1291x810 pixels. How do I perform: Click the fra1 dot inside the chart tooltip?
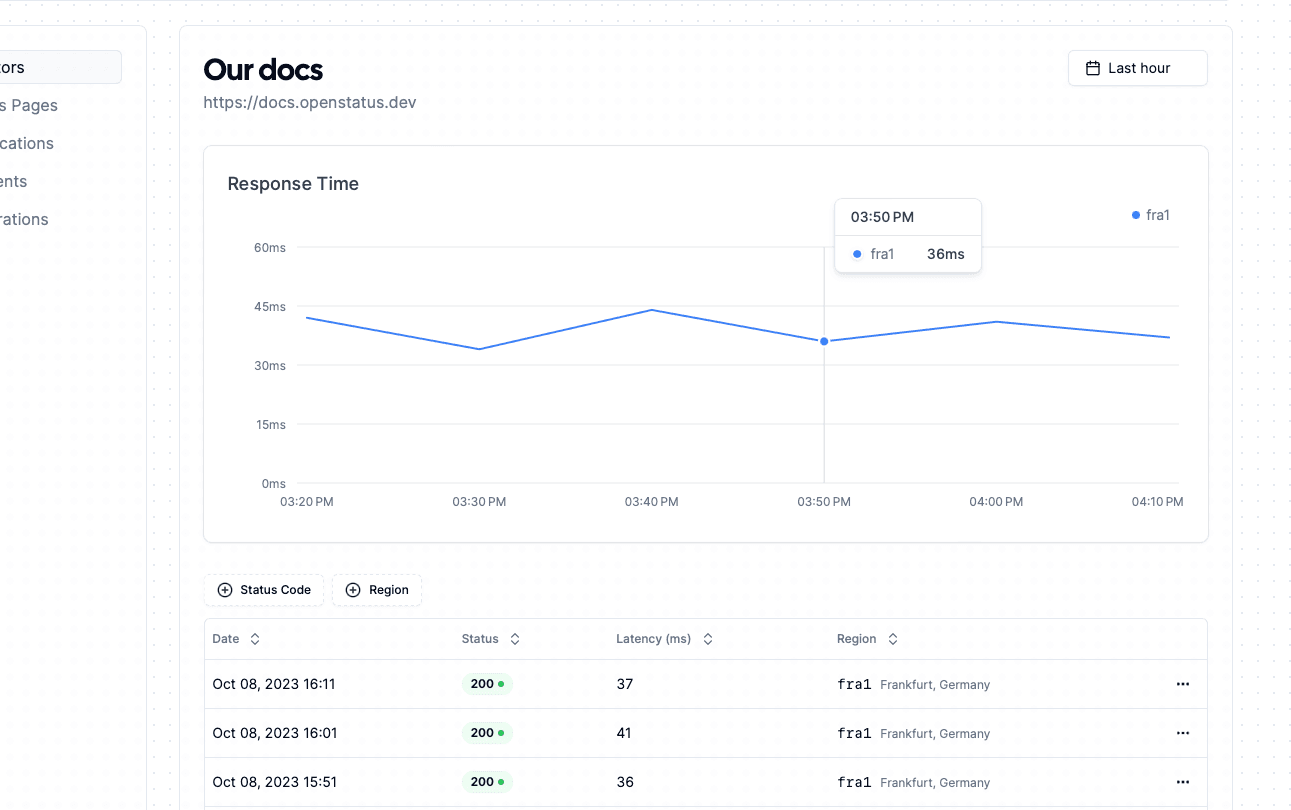point(857,254)
